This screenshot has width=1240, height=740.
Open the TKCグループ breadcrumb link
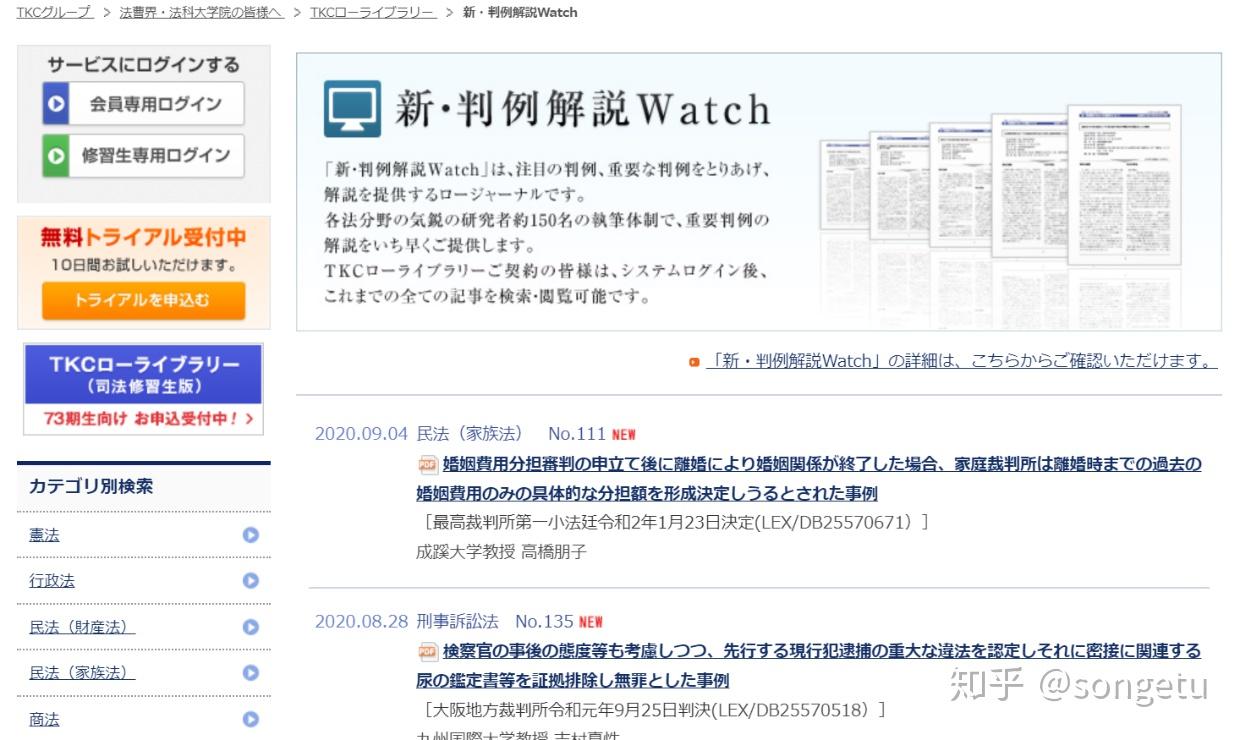pos(54,13)
